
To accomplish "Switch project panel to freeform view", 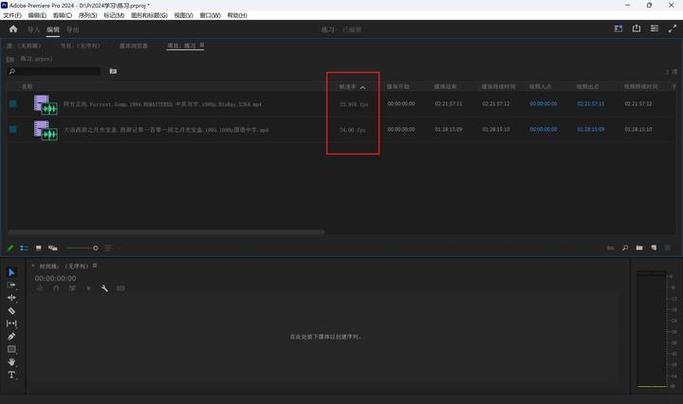I will (x=53, y=248).
